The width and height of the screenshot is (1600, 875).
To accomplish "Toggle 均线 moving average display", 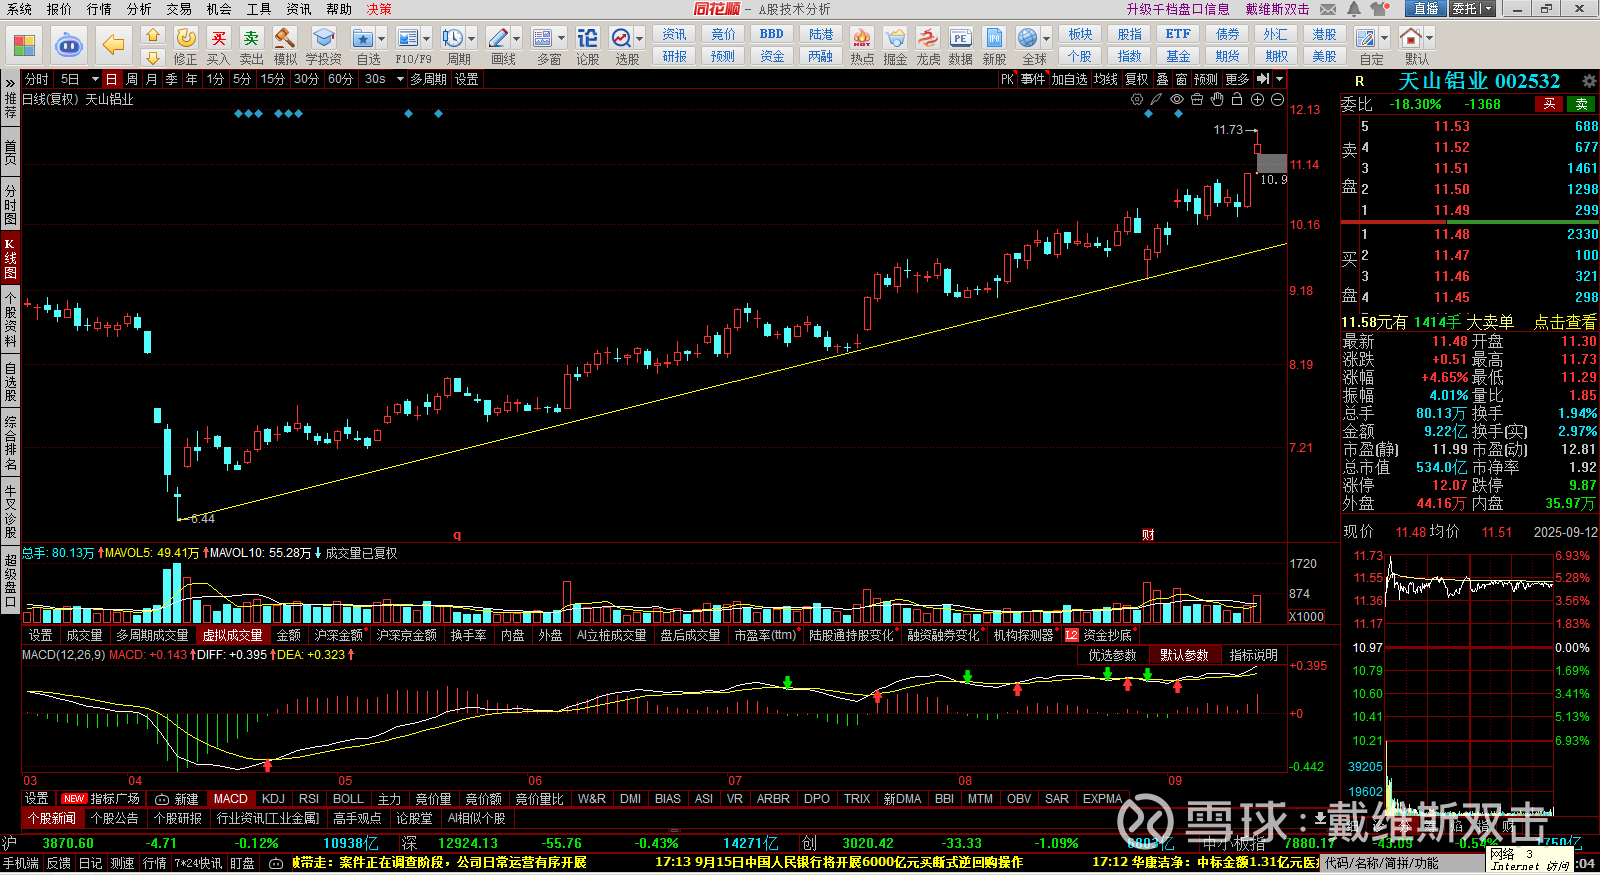I will (x=1105, y=79).
